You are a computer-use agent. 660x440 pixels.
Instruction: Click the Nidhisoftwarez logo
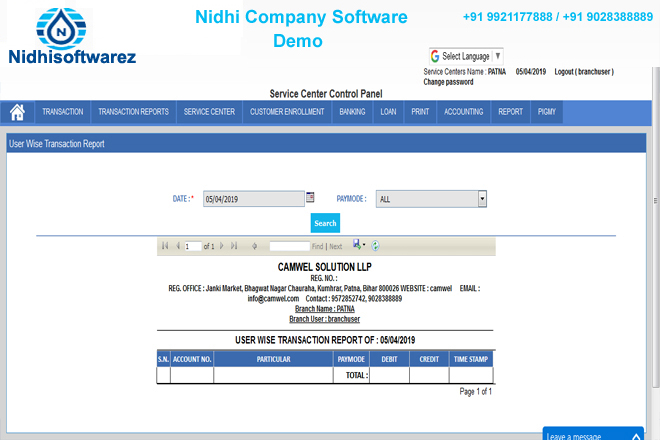72,37
